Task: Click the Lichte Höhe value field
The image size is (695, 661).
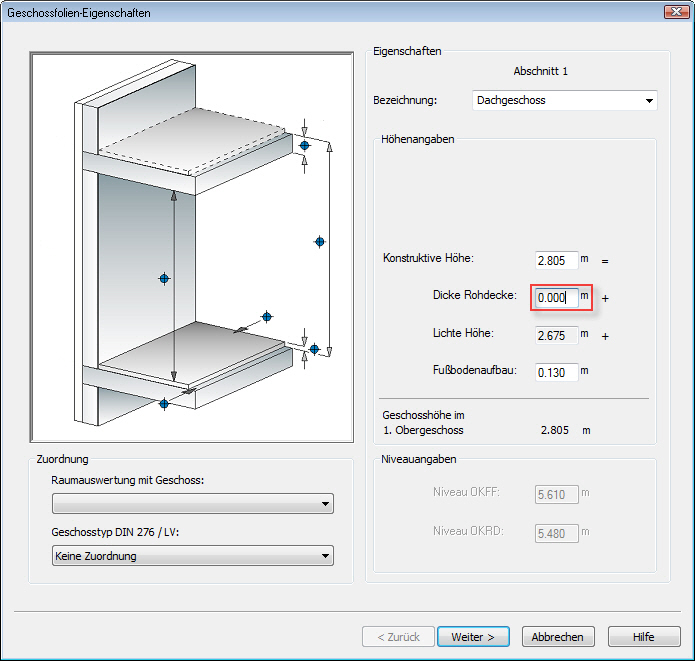Action: coord(557,335)
